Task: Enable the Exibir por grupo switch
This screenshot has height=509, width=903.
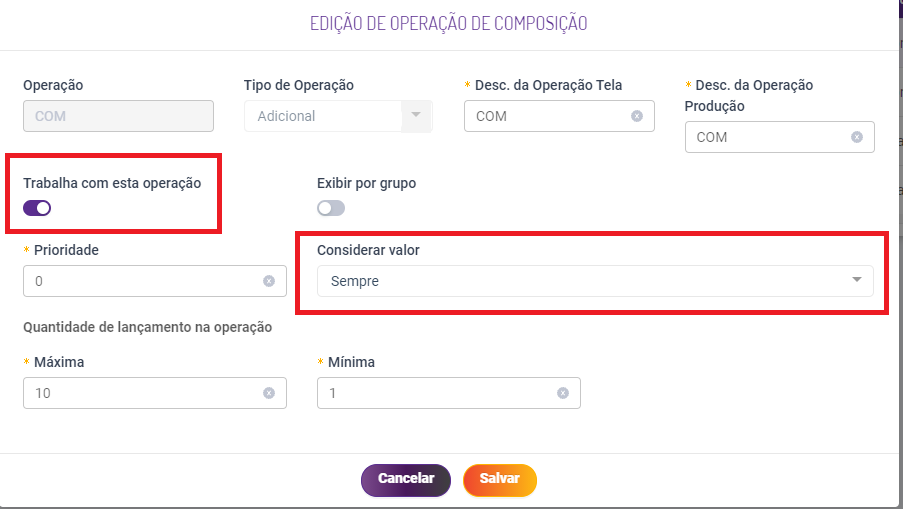Action: click(x=331, y=208)
